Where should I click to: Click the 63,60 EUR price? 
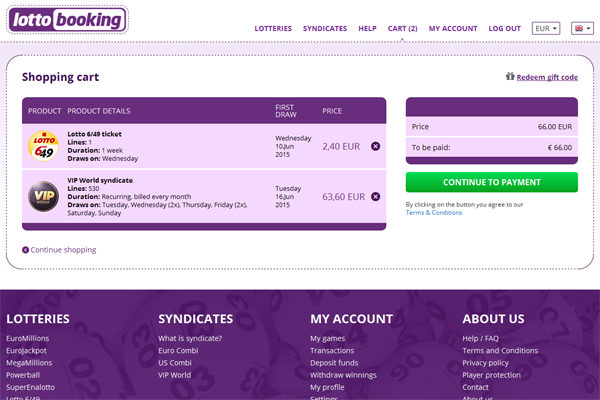344,197
